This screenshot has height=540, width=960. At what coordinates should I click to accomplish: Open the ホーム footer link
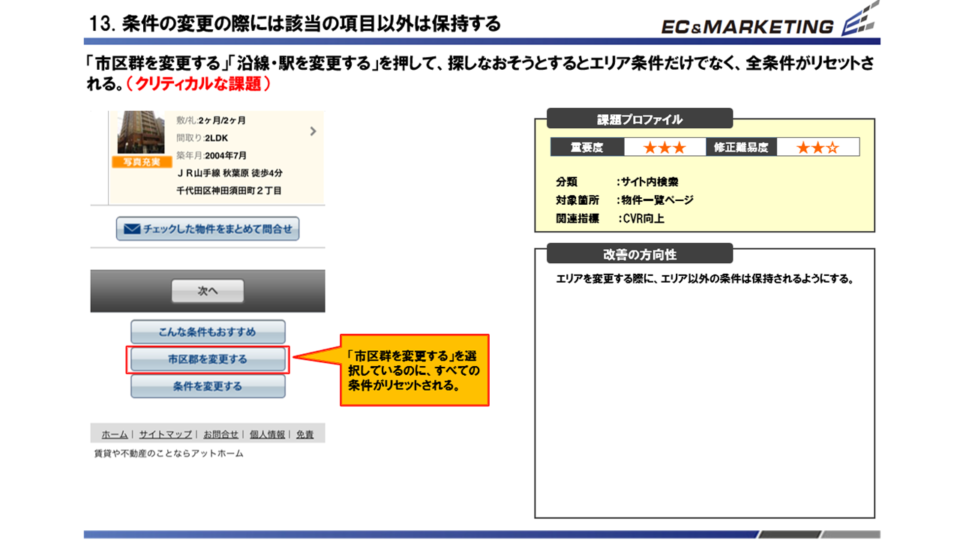114,434
